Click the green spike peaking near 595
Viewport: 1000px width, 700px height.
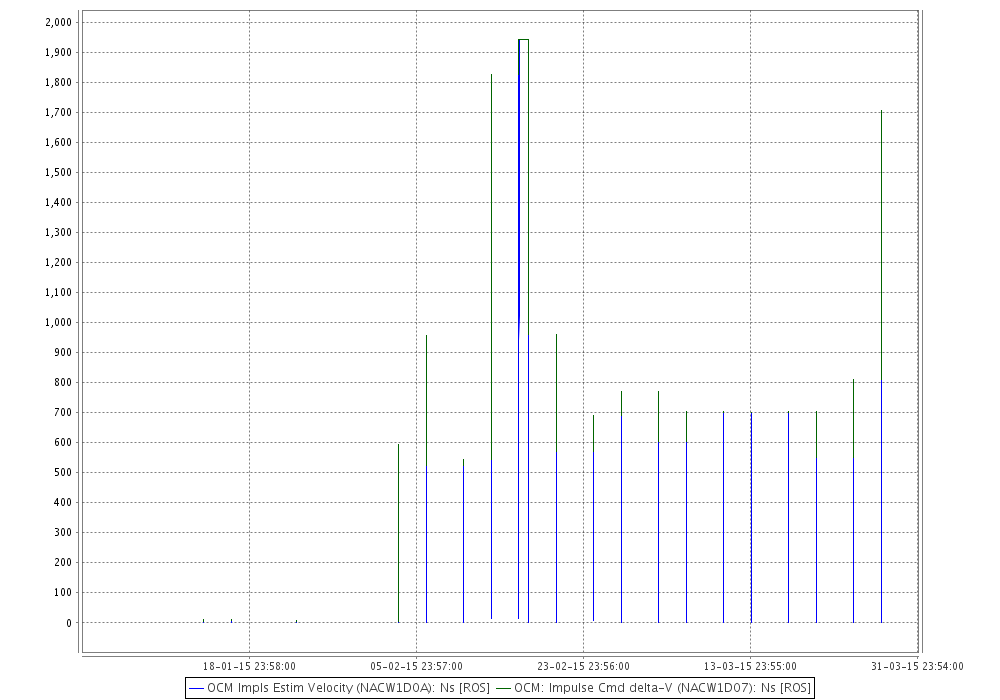click(399, 533)
